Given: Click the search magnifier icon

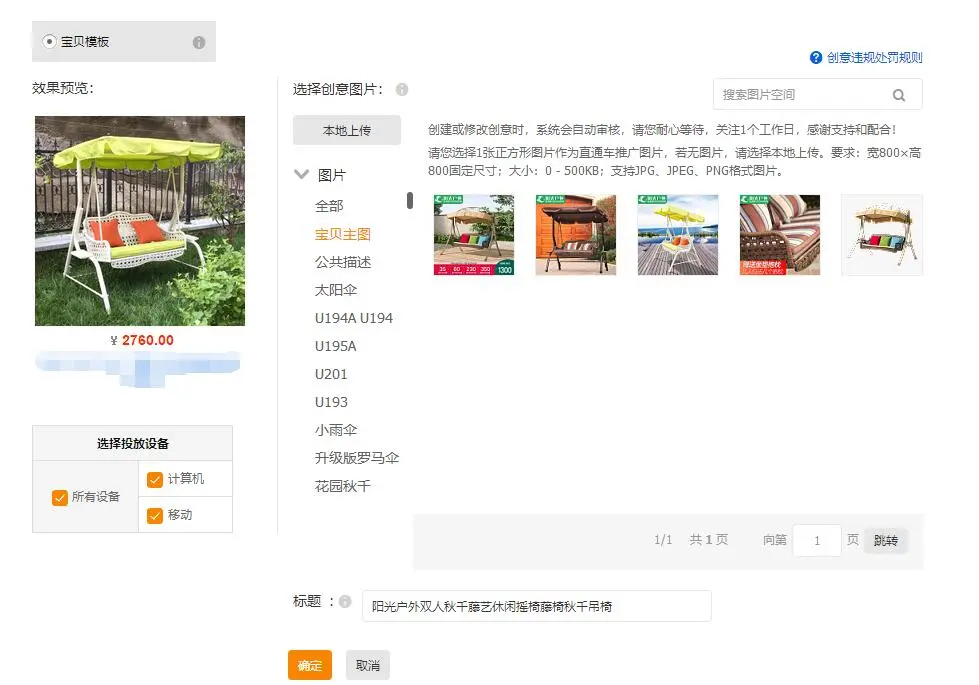Looking at the screenshot, I should click(898, 95).
